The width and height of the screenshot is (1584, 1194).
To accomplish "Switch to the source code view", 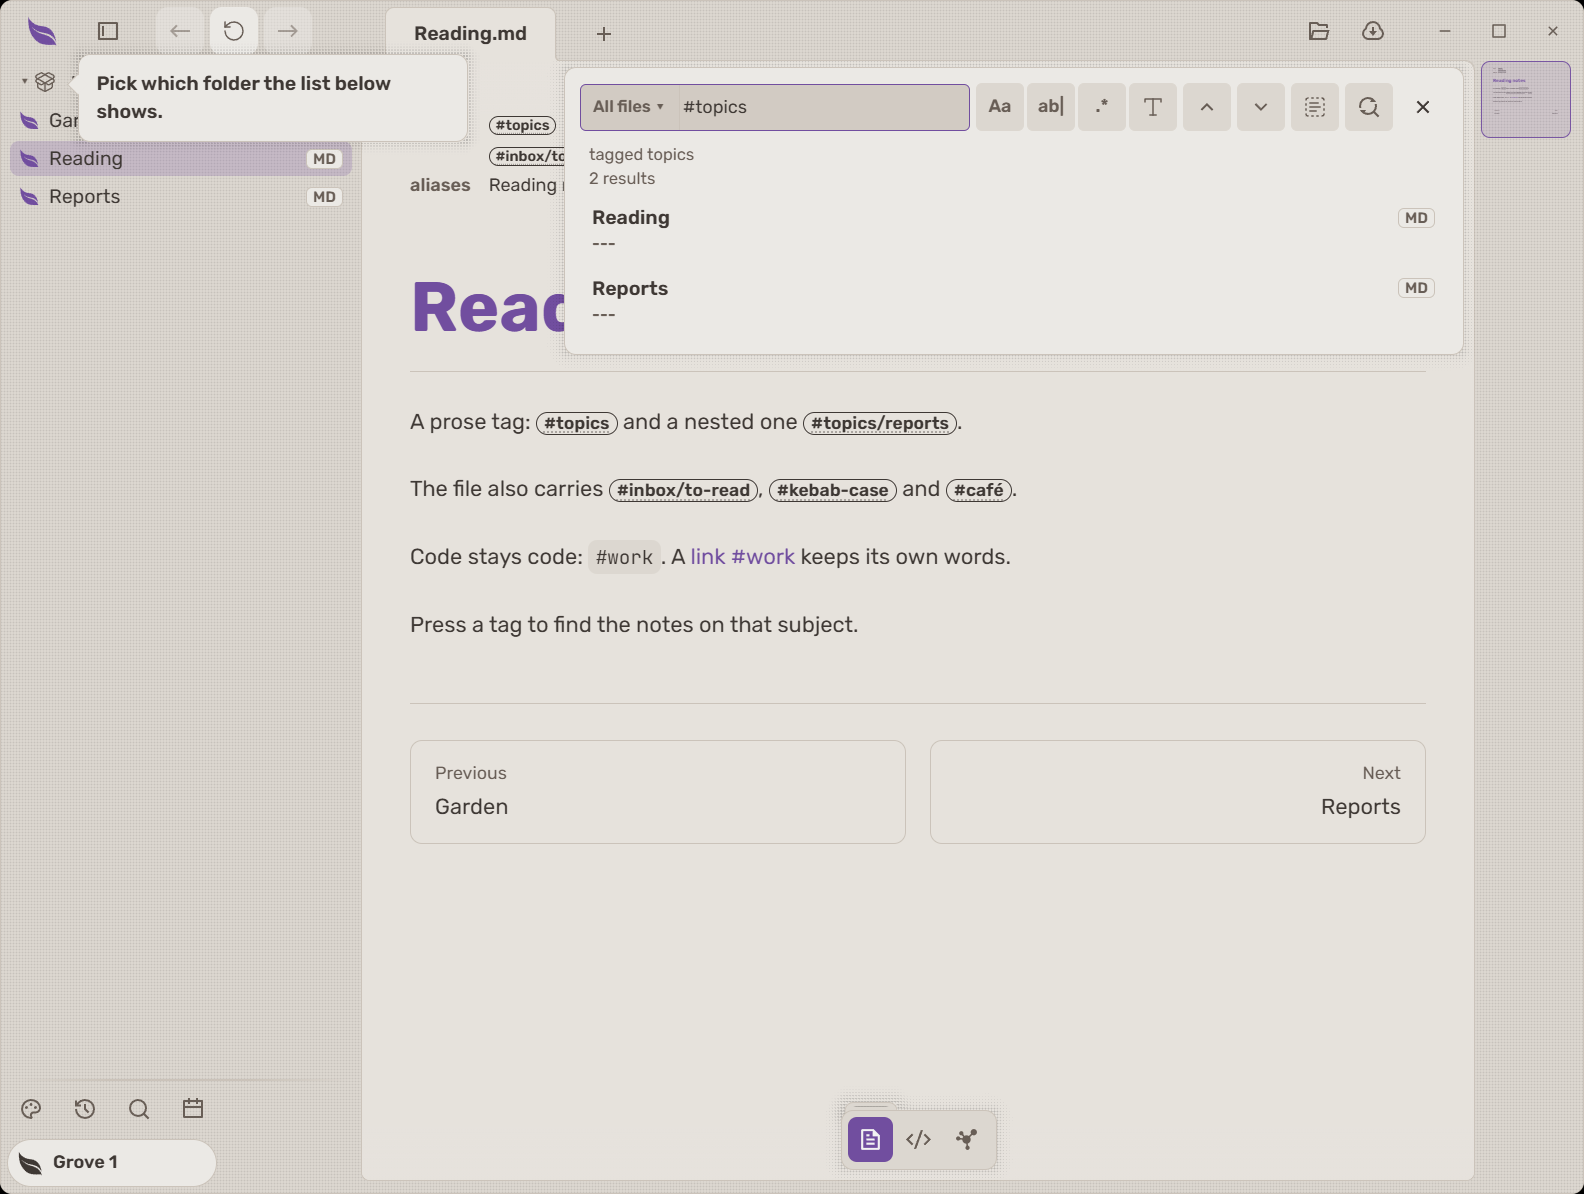I will [918, 1139].
